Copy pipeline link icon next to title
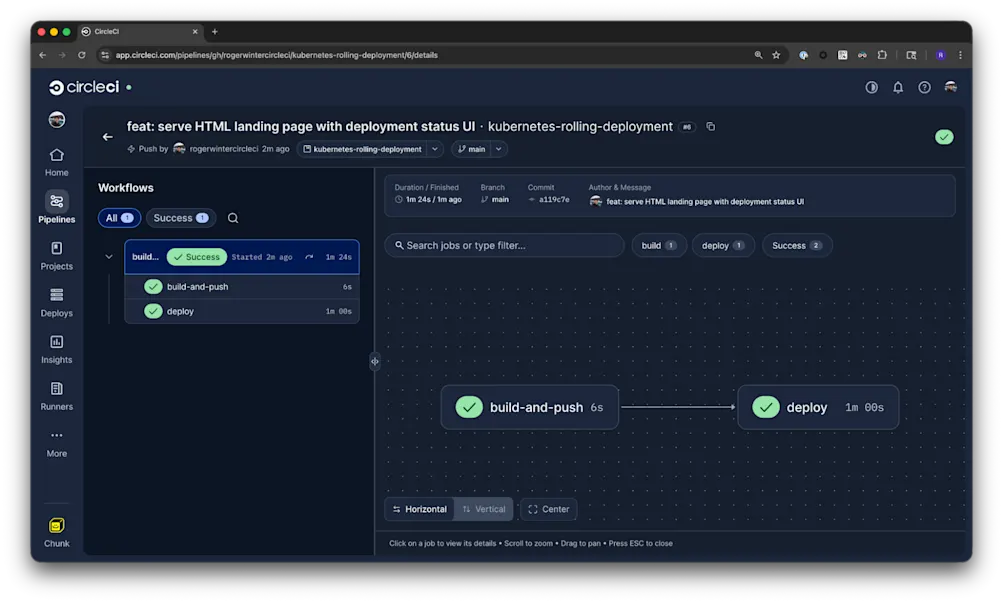 pyautogui.click(x=710, y=127)
